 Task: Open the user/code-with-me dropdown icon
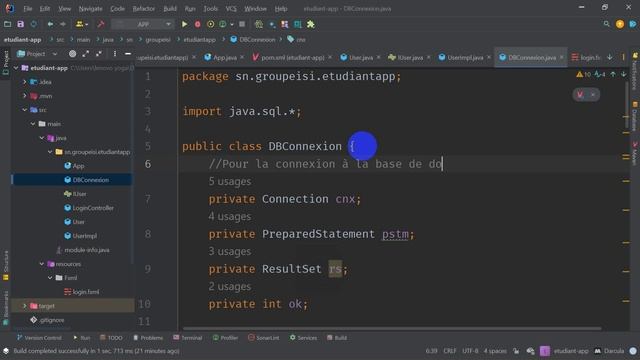click(82, 24)
